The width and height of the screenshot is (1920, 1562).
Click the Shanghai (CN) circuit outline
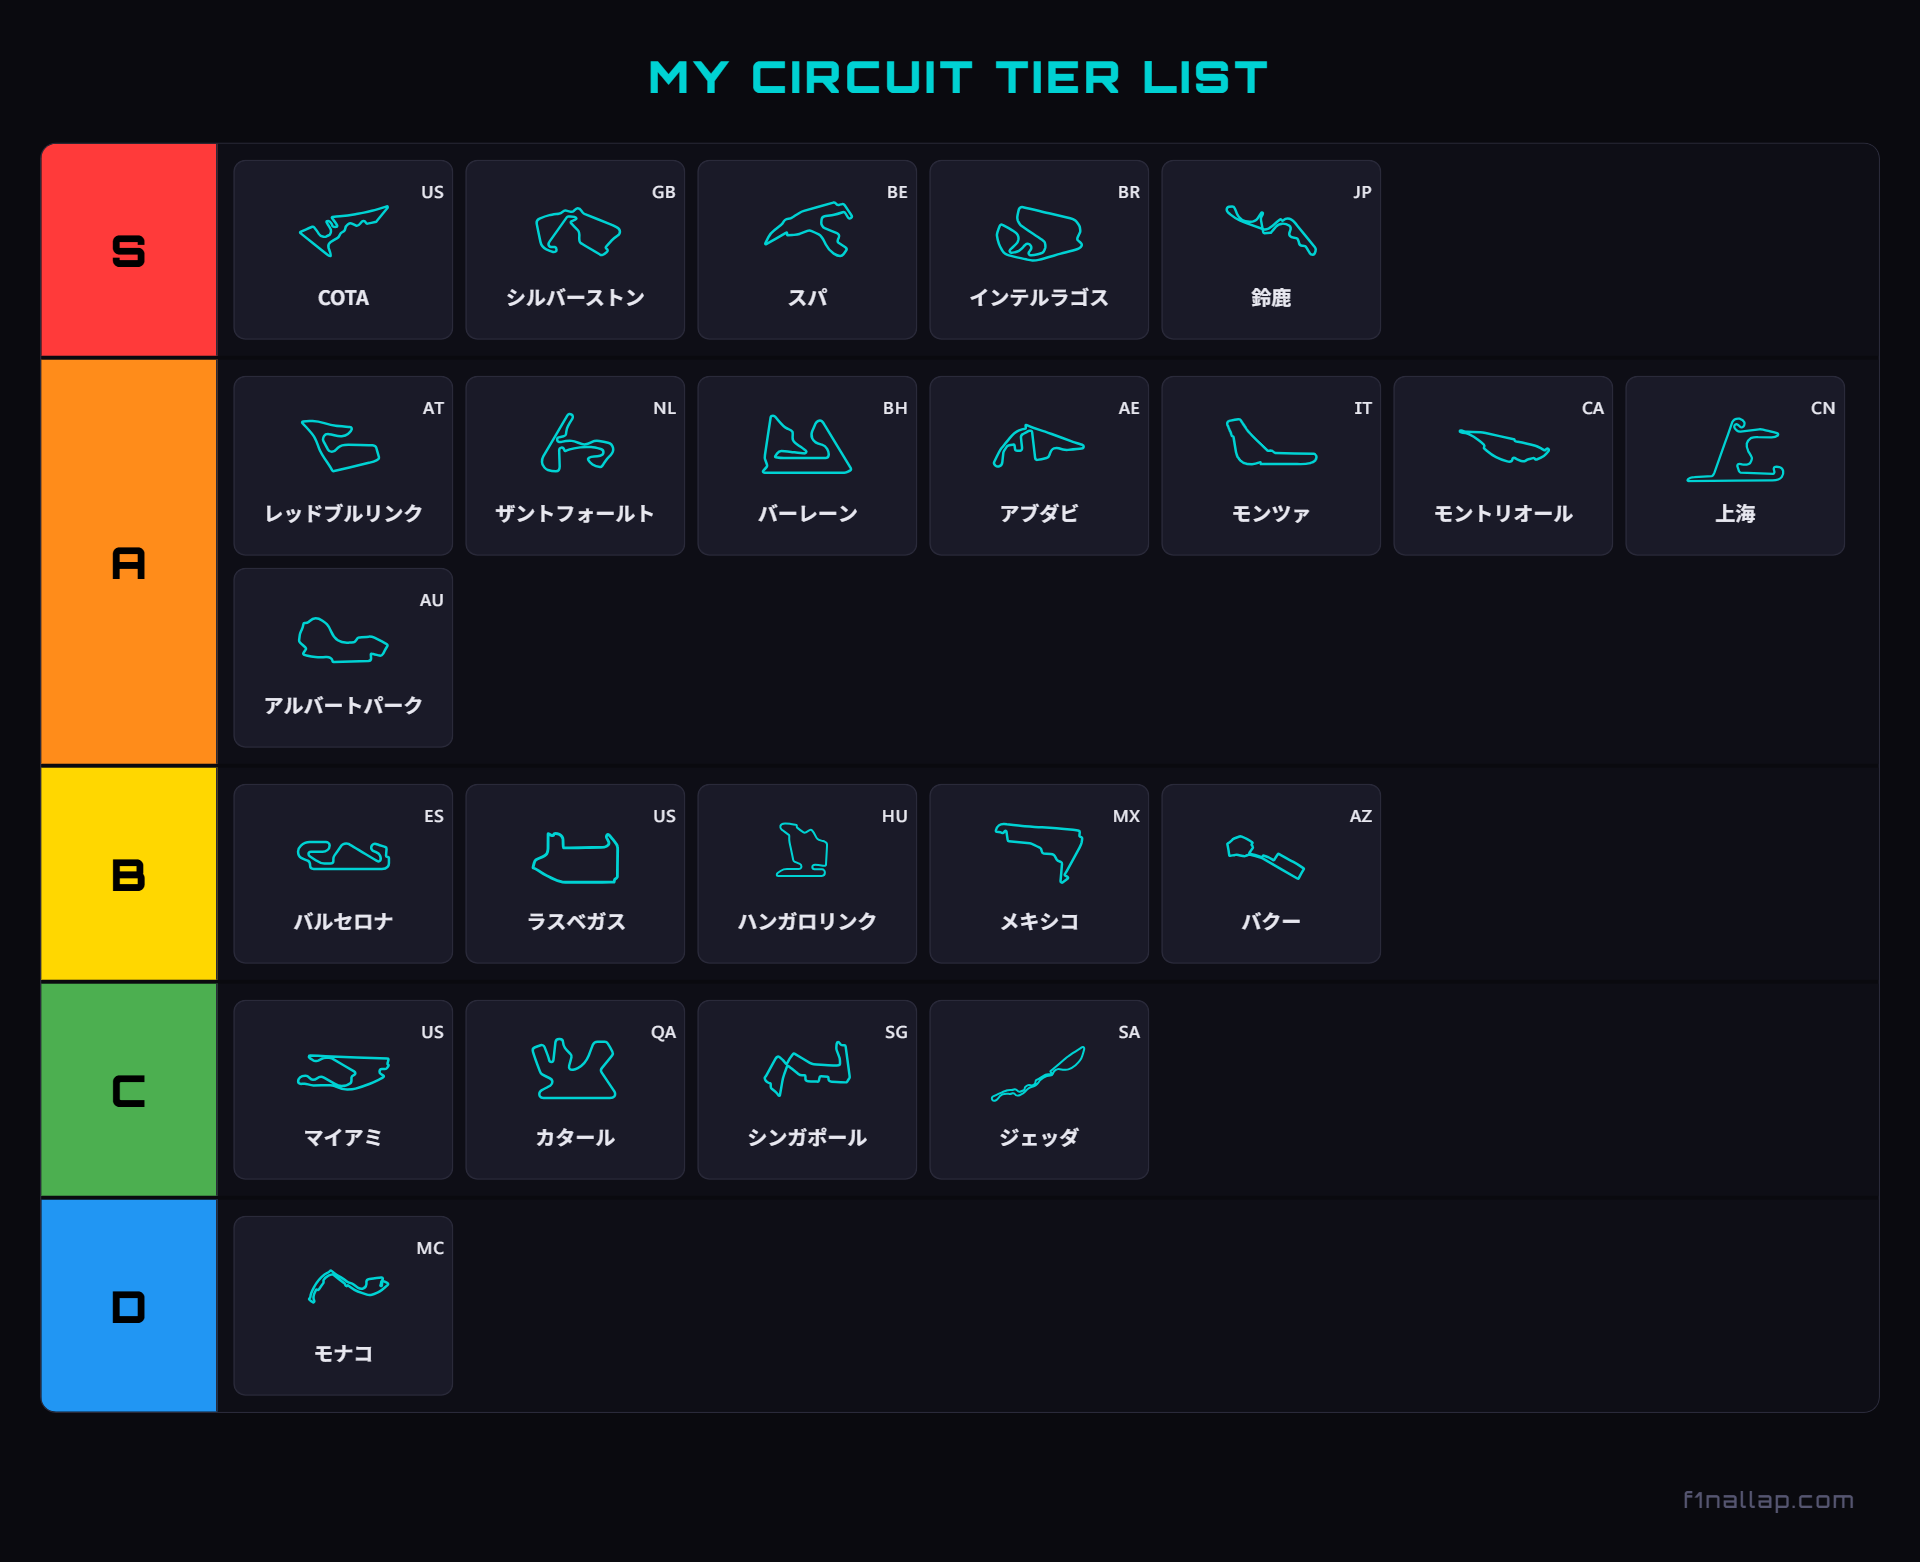1735,450
